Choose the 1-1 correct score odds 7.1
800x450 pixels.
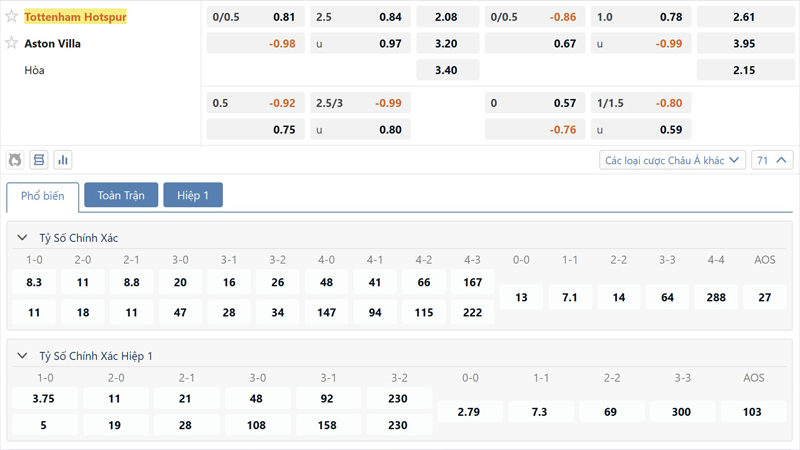[570, 297]
